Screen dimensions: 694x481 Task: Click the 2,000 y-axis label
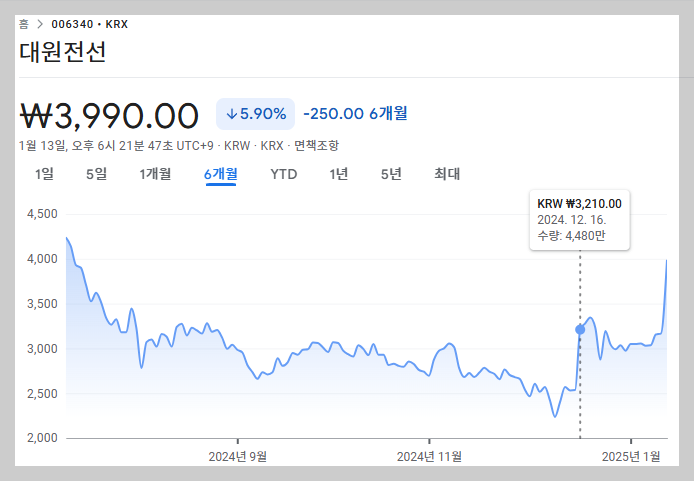[42, 438]
